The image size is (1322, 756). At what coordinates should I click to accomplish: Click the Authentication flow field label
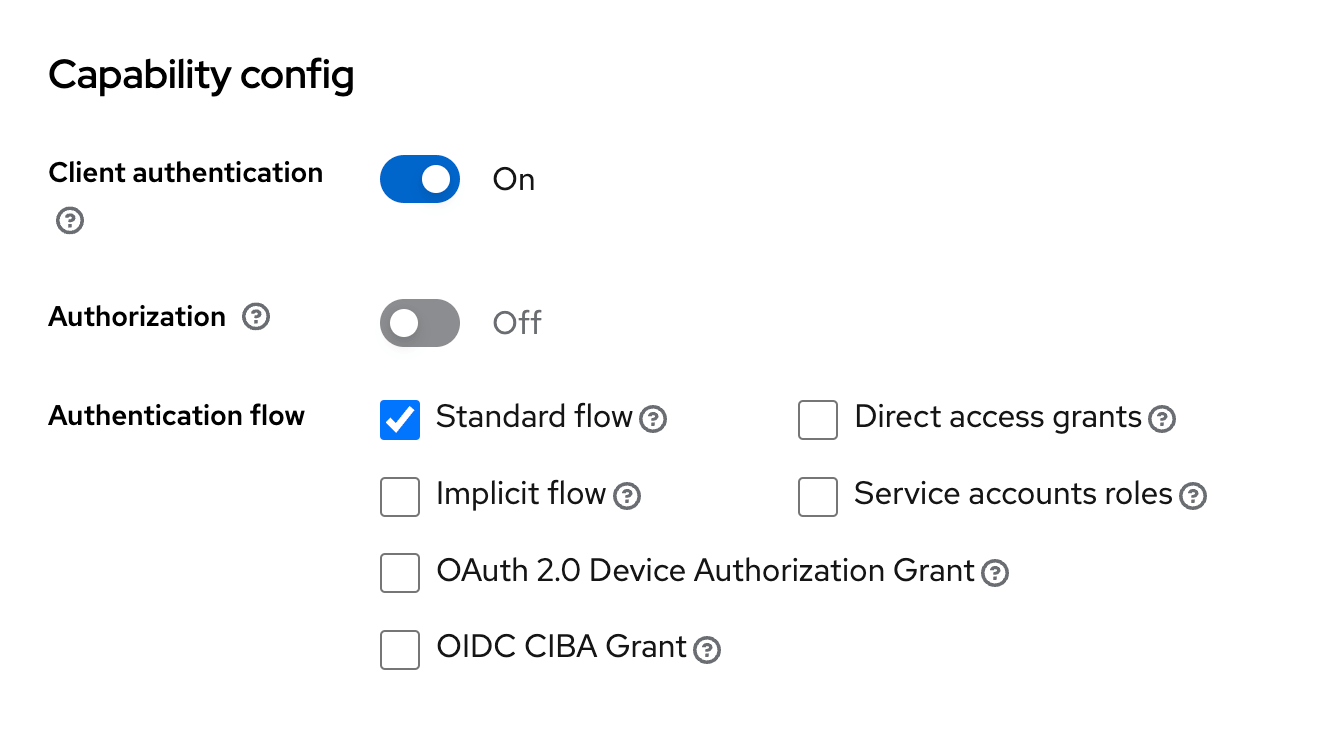[177, 415]
